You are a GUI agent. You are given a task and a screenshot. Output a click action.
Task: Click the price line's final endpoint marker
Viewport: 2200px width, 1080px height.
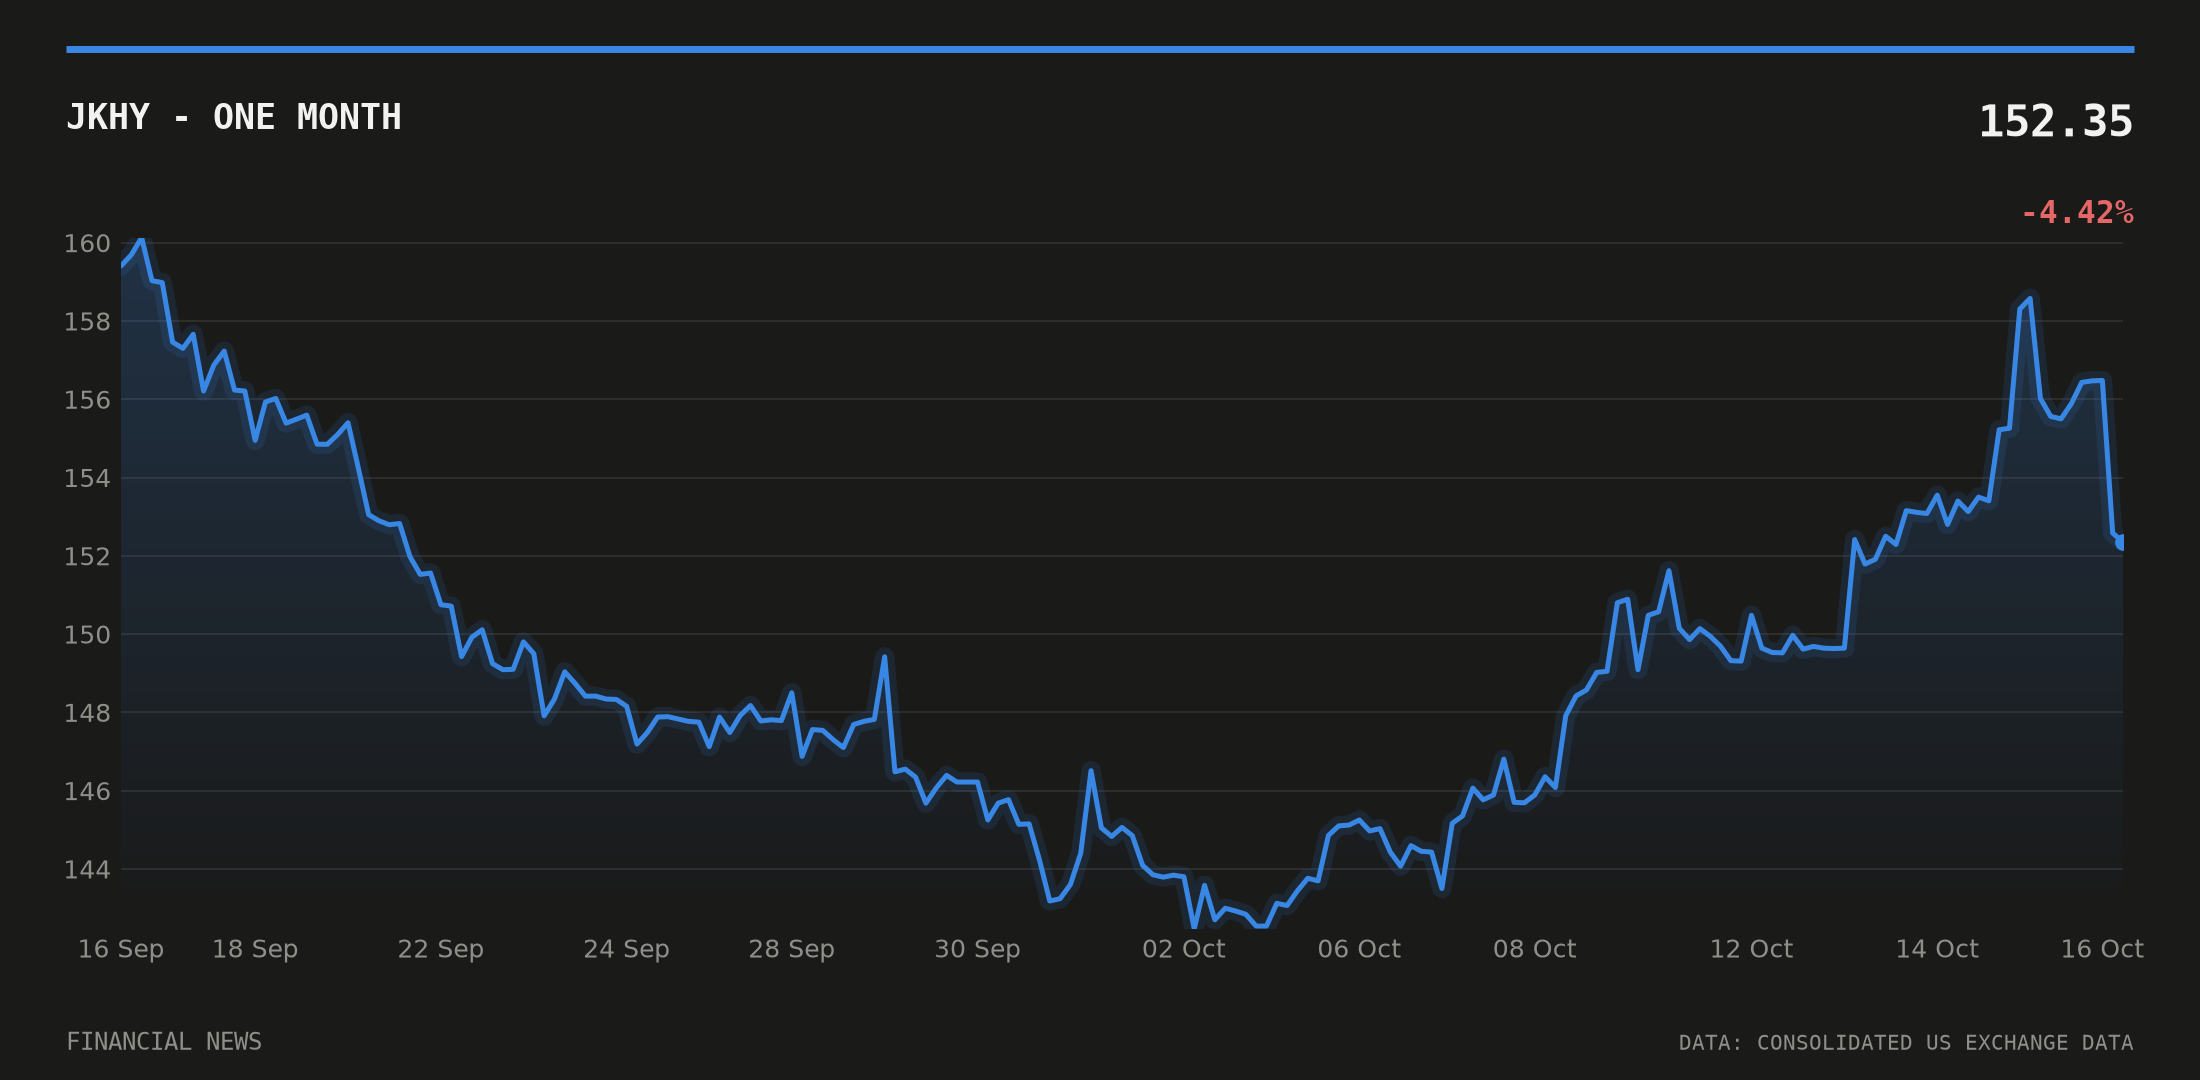pyautogui.click(x=2122, y=542)
